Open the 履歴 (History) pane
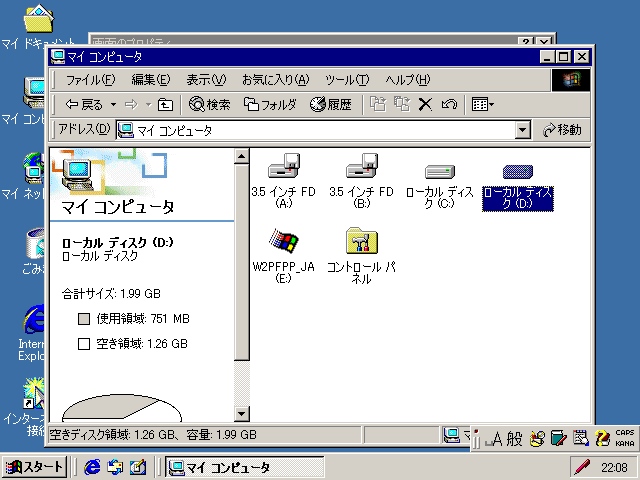The image size is (640, 480). pos(331,105)
